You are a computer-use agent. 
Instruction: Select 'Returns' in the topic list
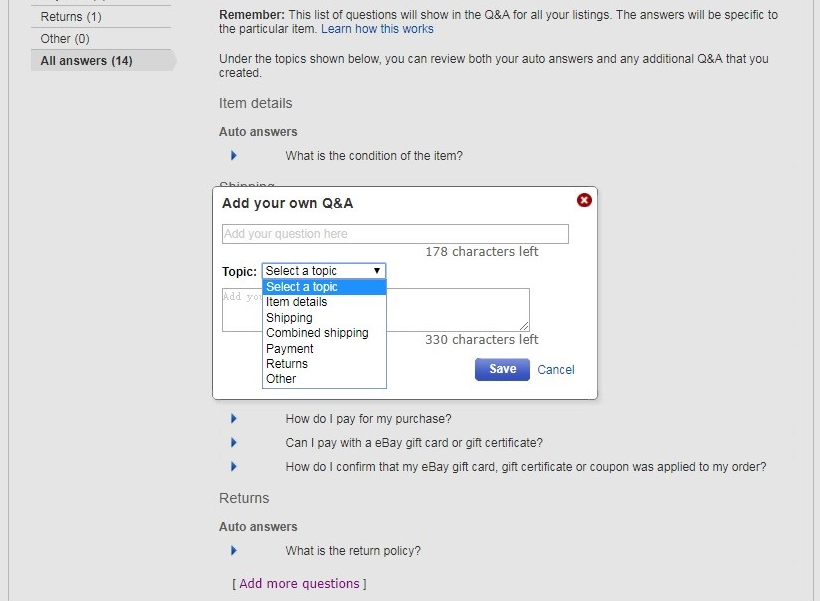tap(287, 364)
